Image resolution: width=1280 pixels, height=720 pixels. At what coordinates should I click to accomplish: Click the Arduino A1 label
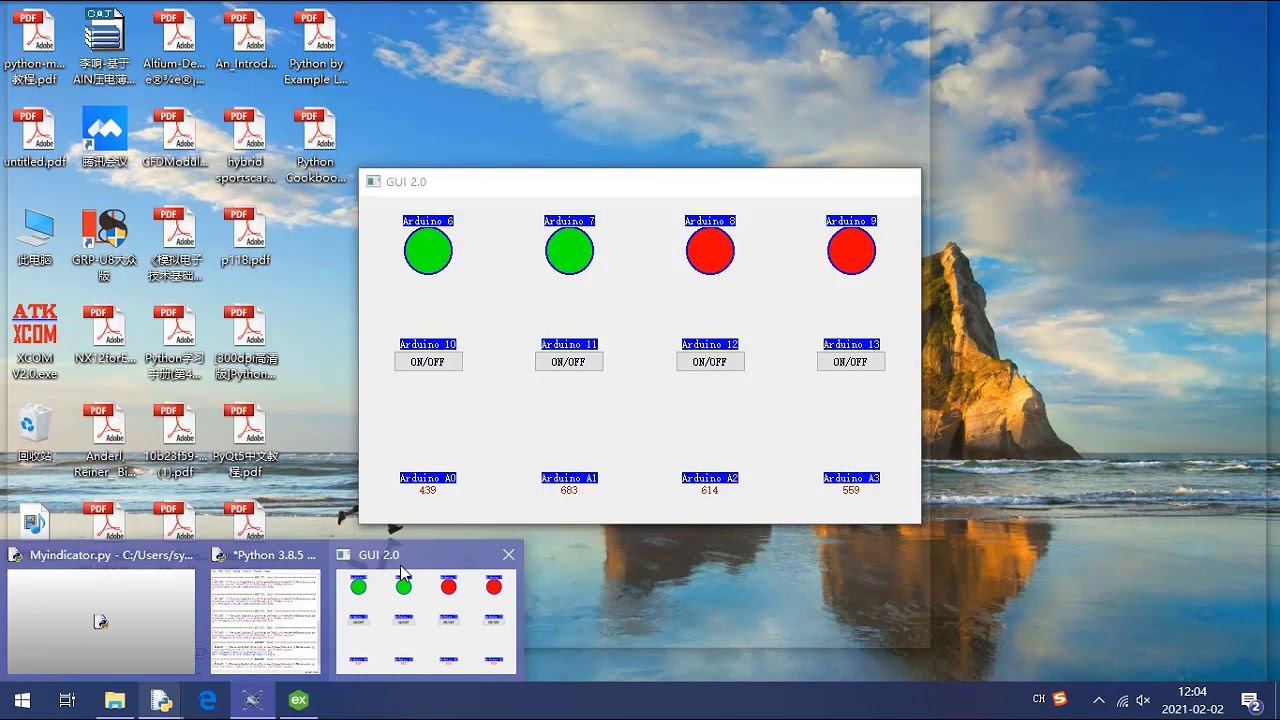569,478
